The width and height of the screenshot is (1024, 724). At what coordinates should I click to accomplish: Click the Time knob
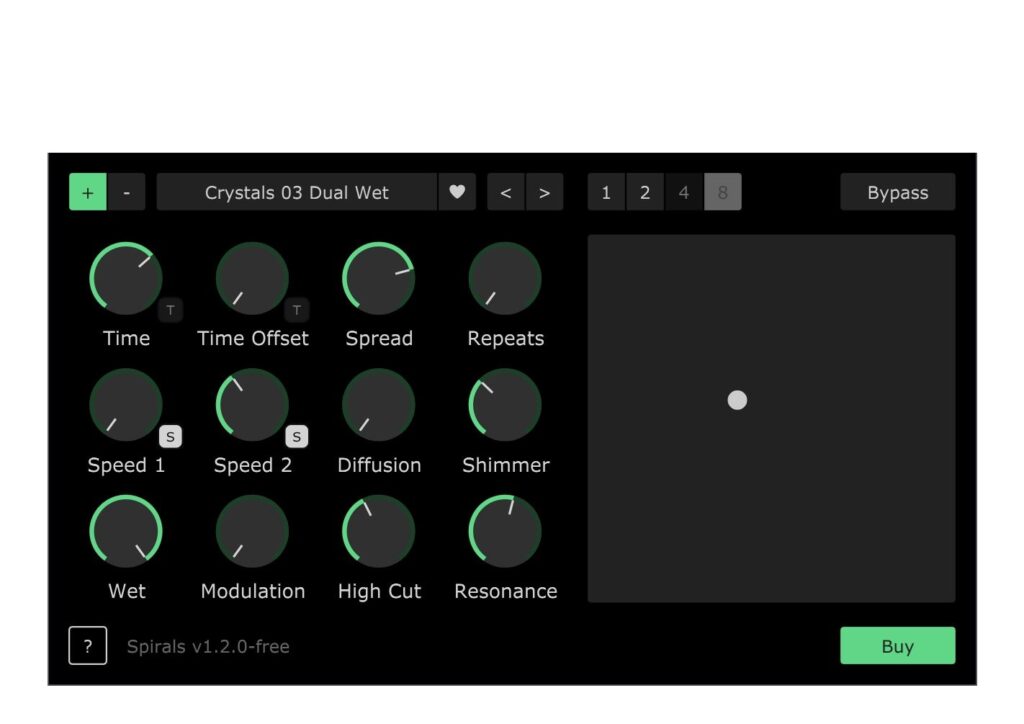point(126,278)
